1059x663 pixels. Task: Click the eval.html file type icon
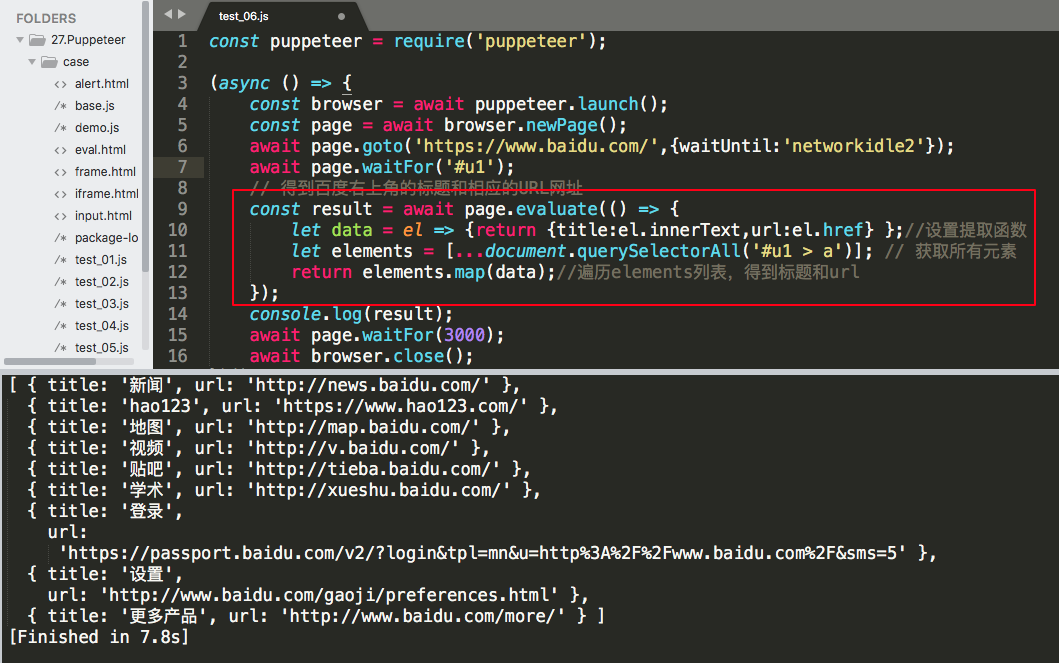pyautogui.click(x=61, y=150)
